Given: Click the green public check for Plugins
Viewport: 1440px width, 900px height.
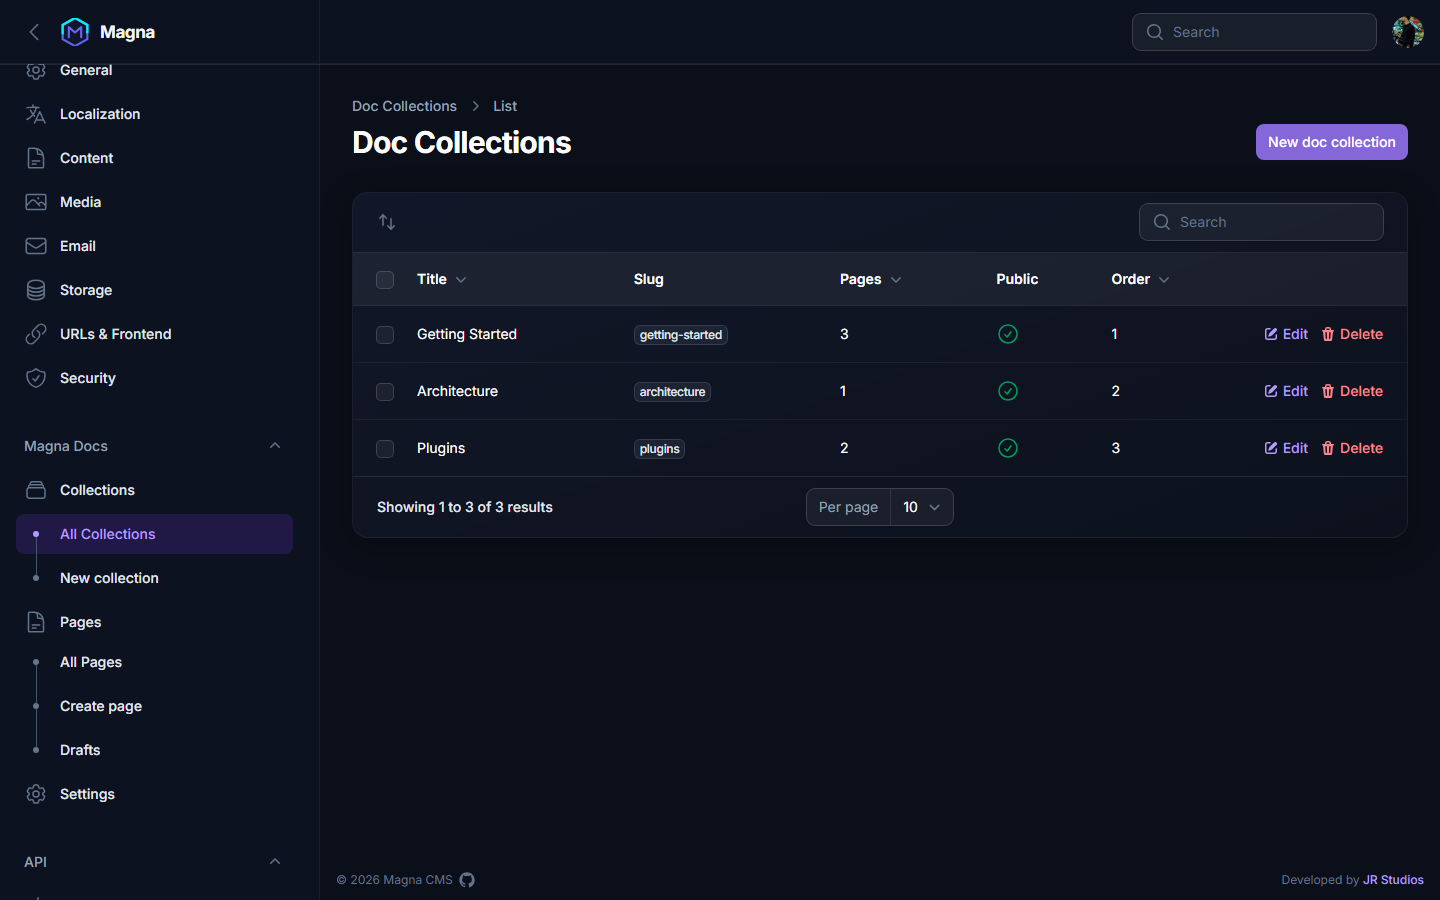Looking at the screenshot, I should point(1008,448).
